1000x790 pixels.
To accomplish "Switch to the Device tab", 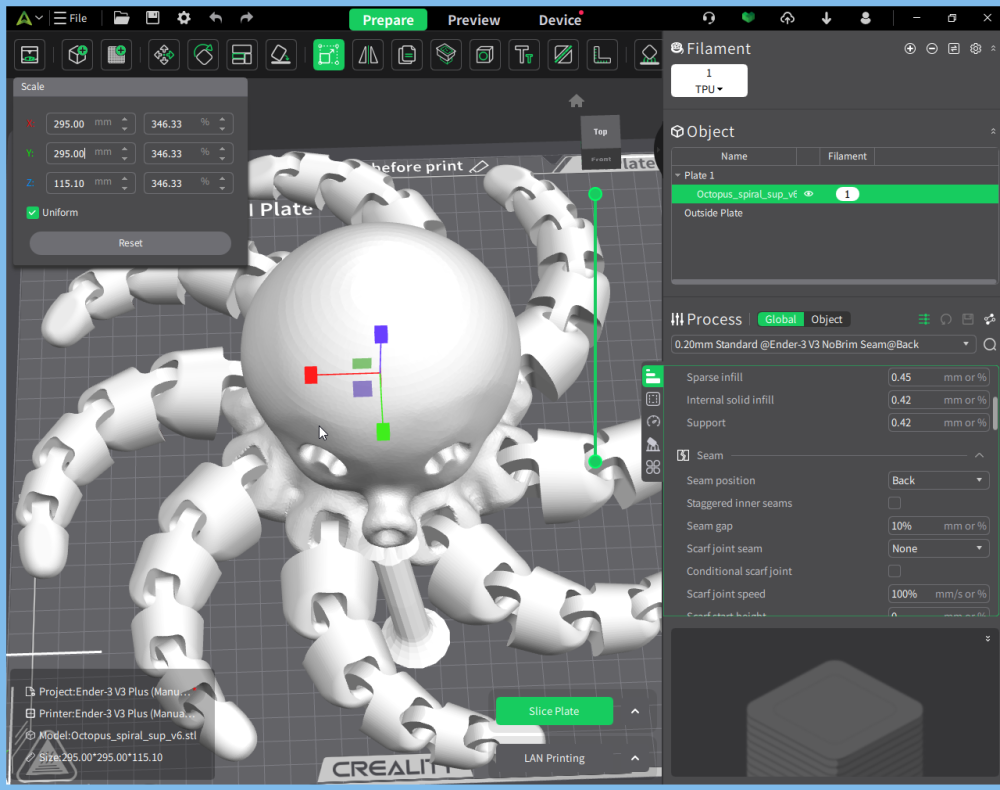I will 560,20.
